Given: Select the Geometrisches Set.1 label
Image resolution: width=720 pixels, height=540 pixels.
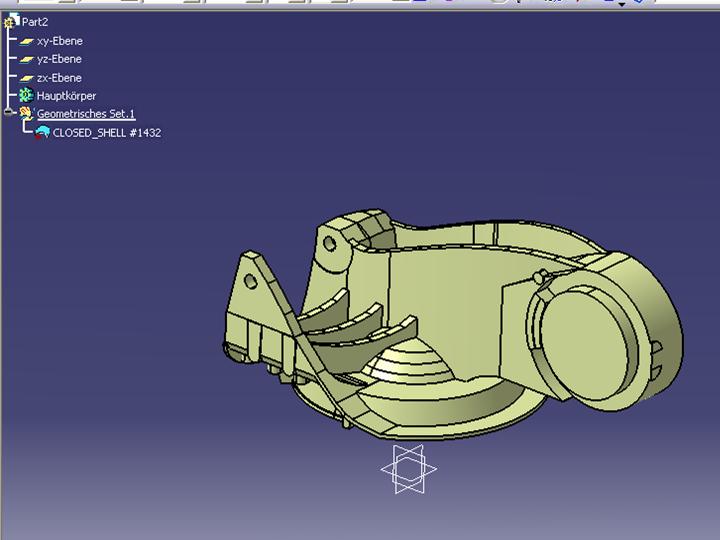Looking at the screenshot, I should pos(86,114).
